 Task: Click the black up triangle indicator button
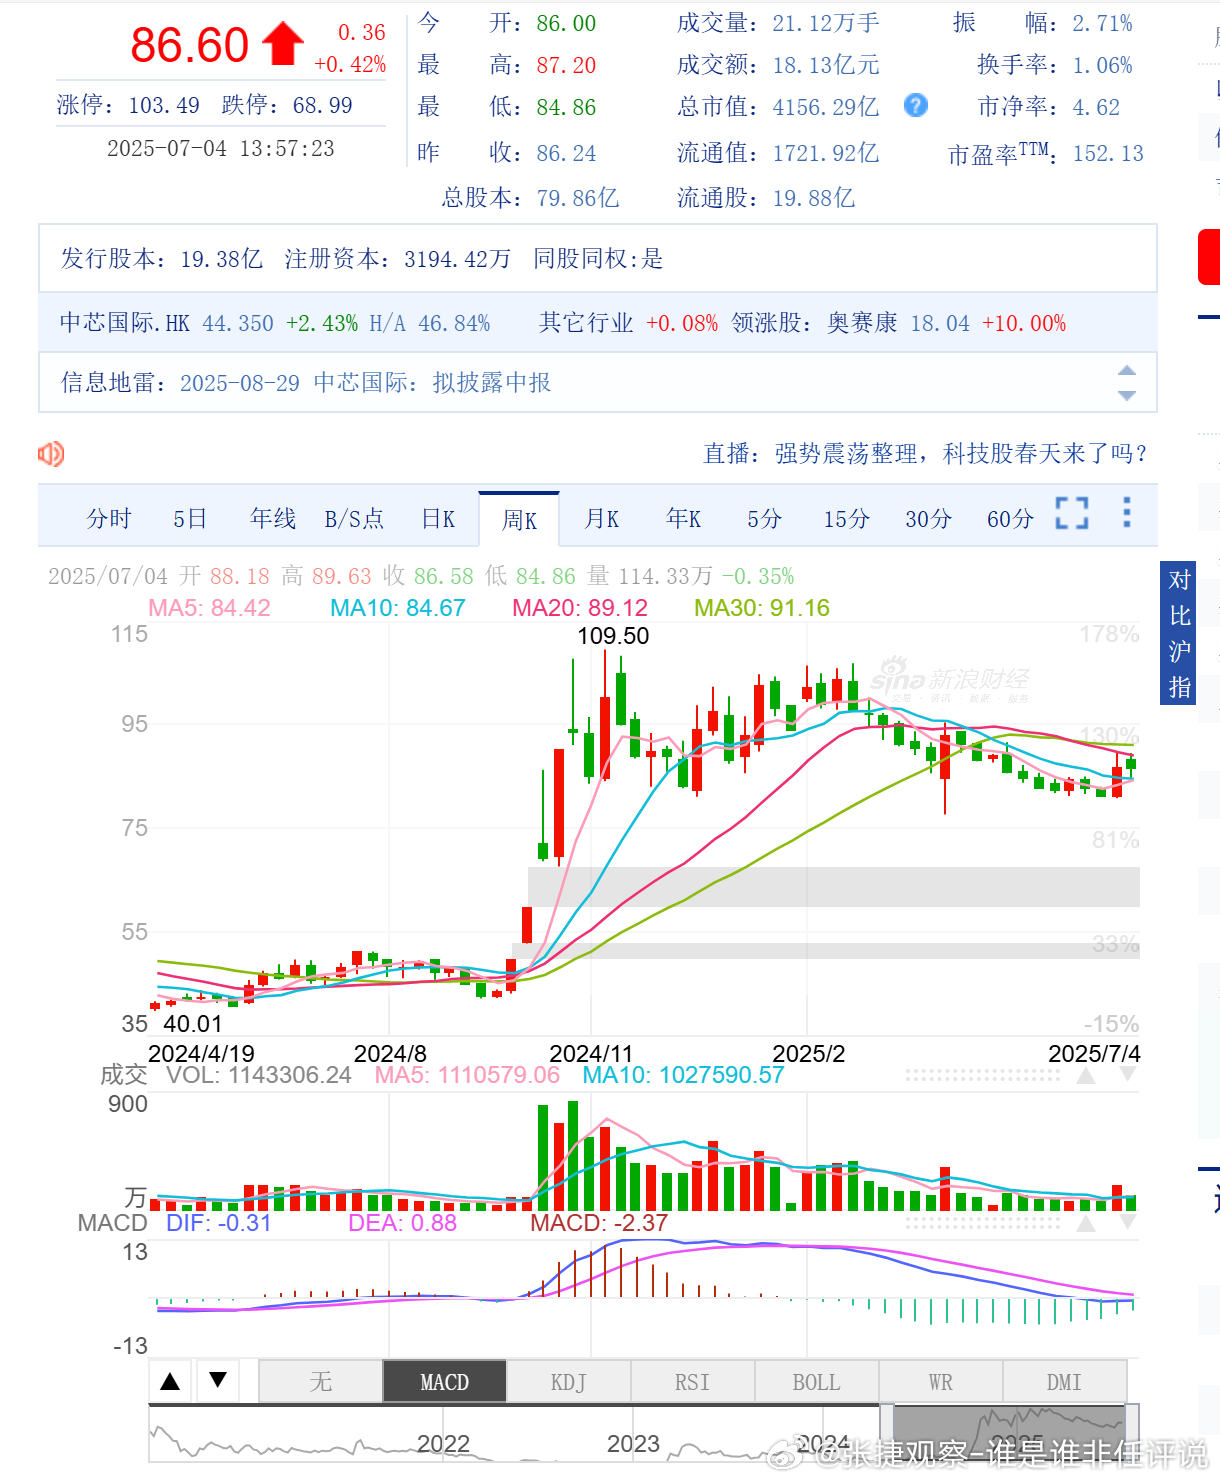(x=170, y=1381)
